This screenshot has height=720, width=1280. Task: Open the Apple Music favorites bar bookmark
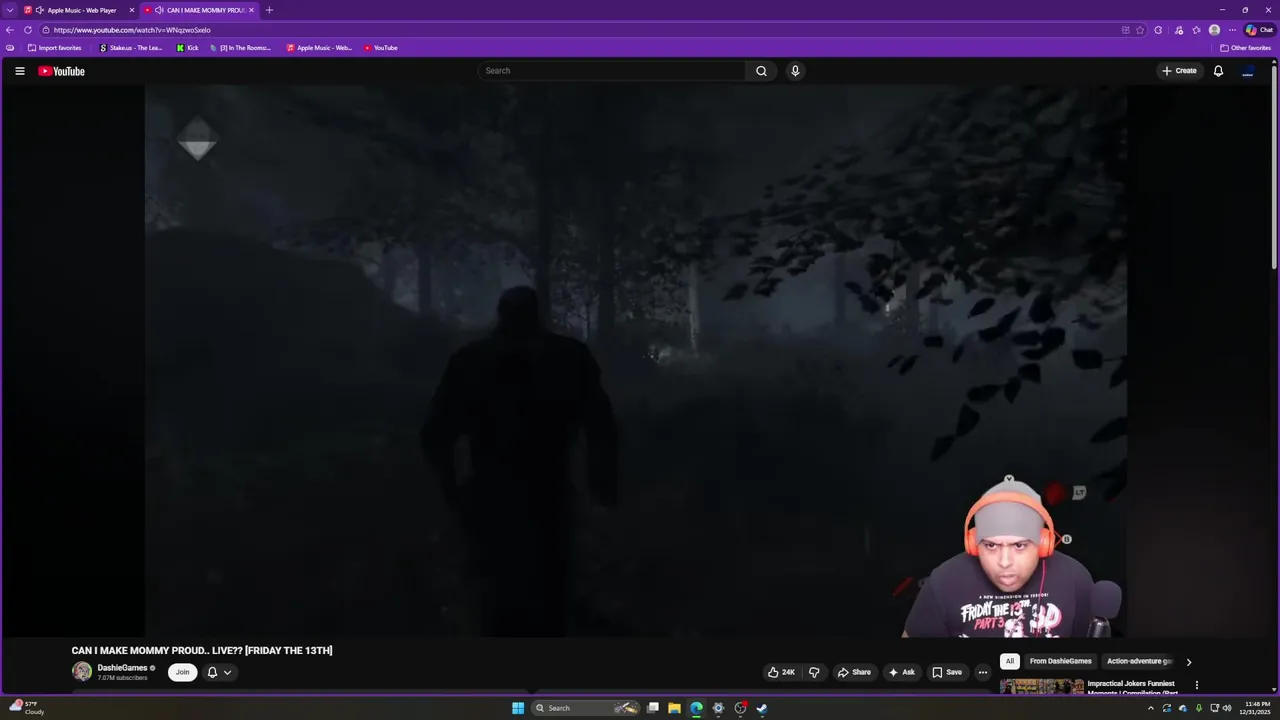tap(319, 48)
